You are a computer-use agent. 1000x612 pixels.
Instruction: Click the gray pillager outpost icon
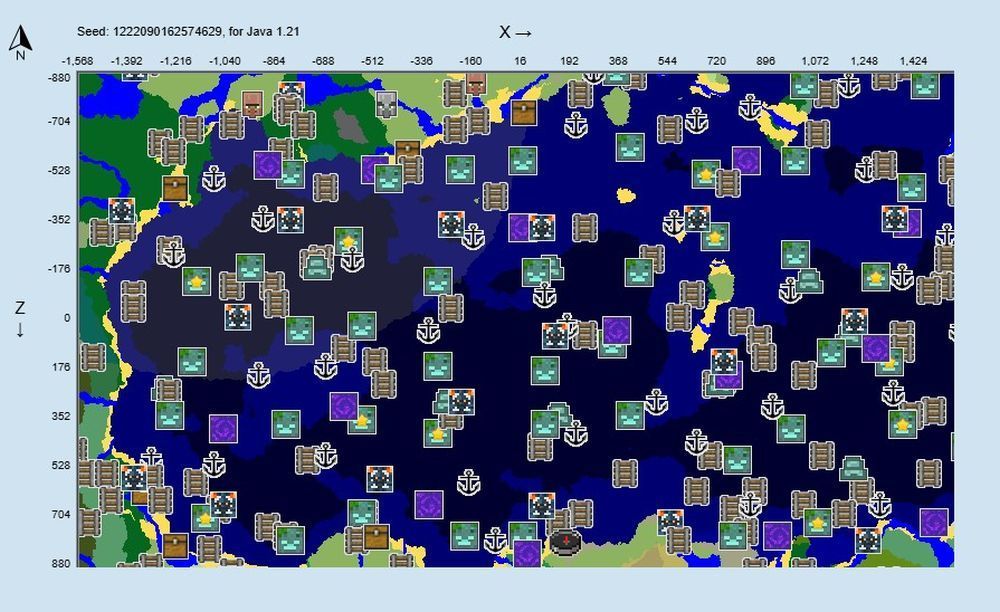[x=386, y=103]
